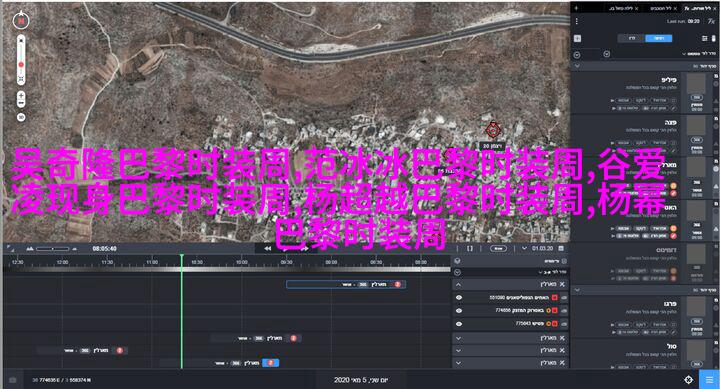Click the coordinates readout in the status bar
This screenshot has width=720, height=389.
tap(62, 380)
